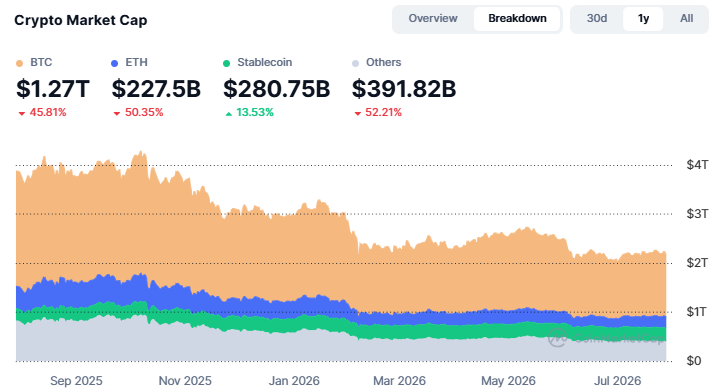
Task: Click the May 2026 axis label
Action: (x=508, y=381)
